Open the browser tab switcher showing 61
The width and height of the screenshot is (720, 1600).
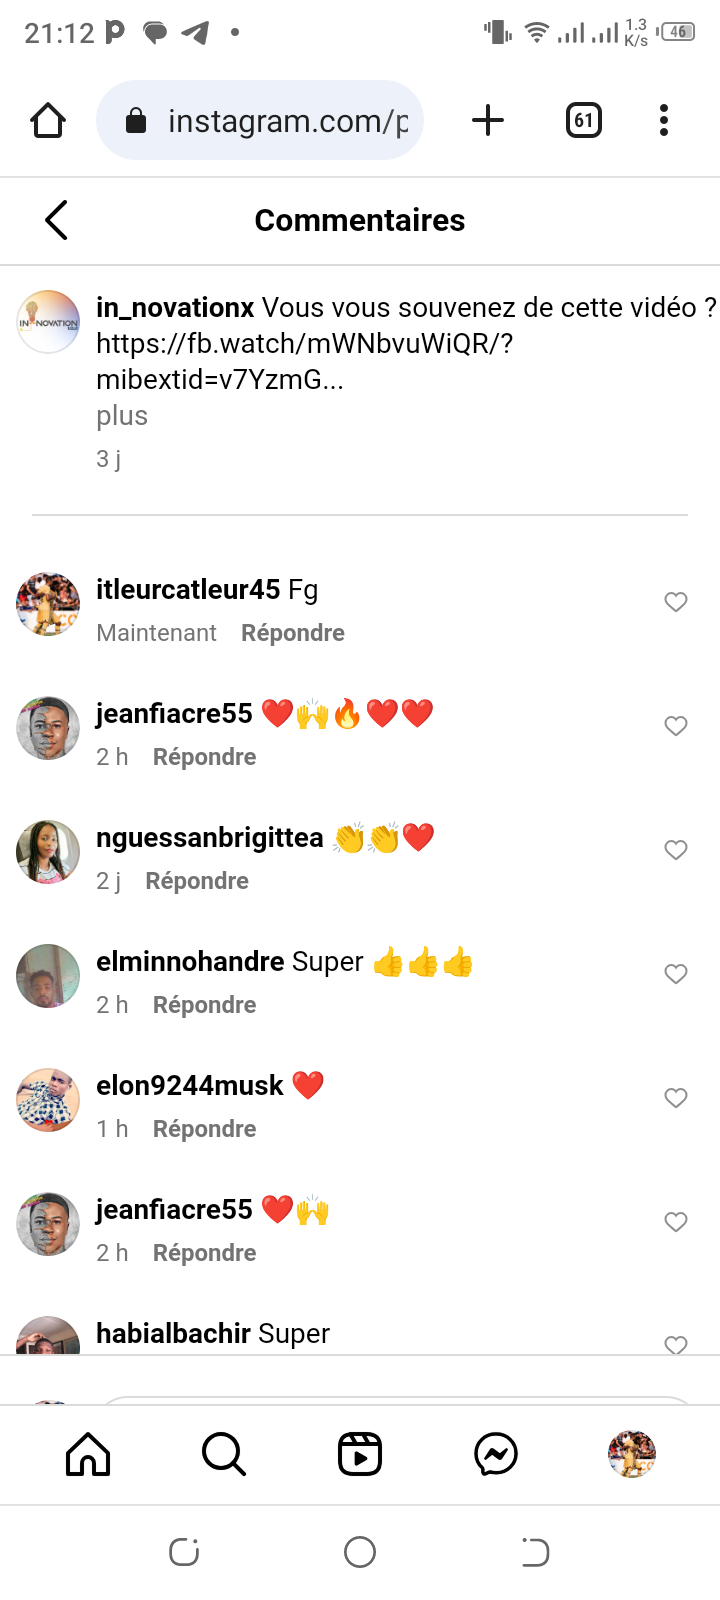(x=584, y=121)
